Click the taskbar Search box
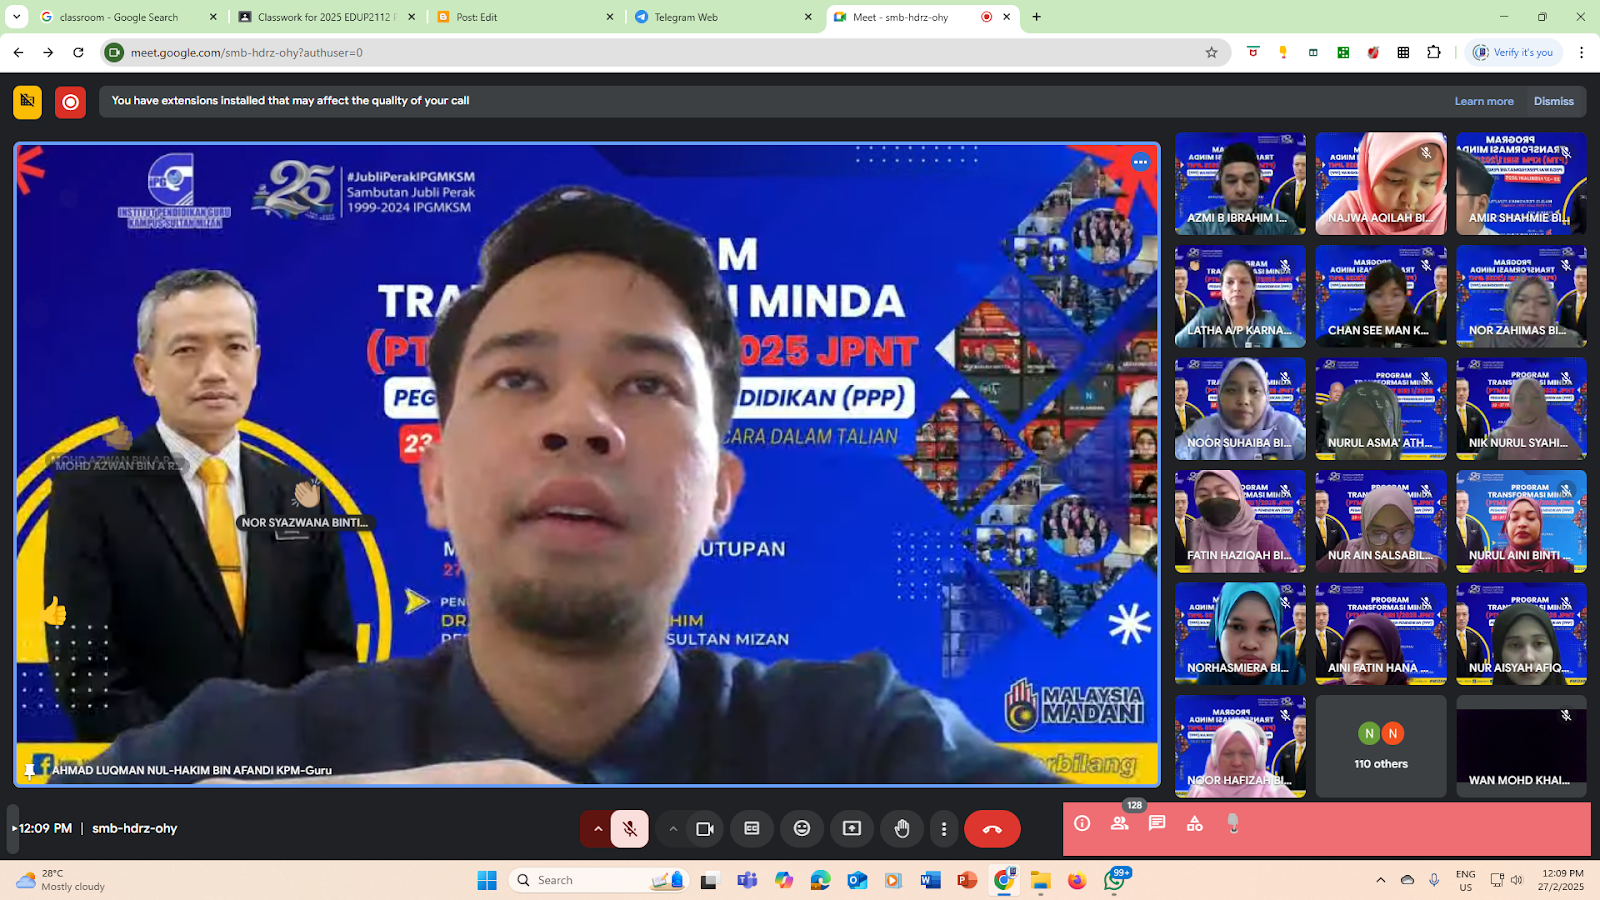The height and width of the screenshot is (900, 1600). coord(598,880)
